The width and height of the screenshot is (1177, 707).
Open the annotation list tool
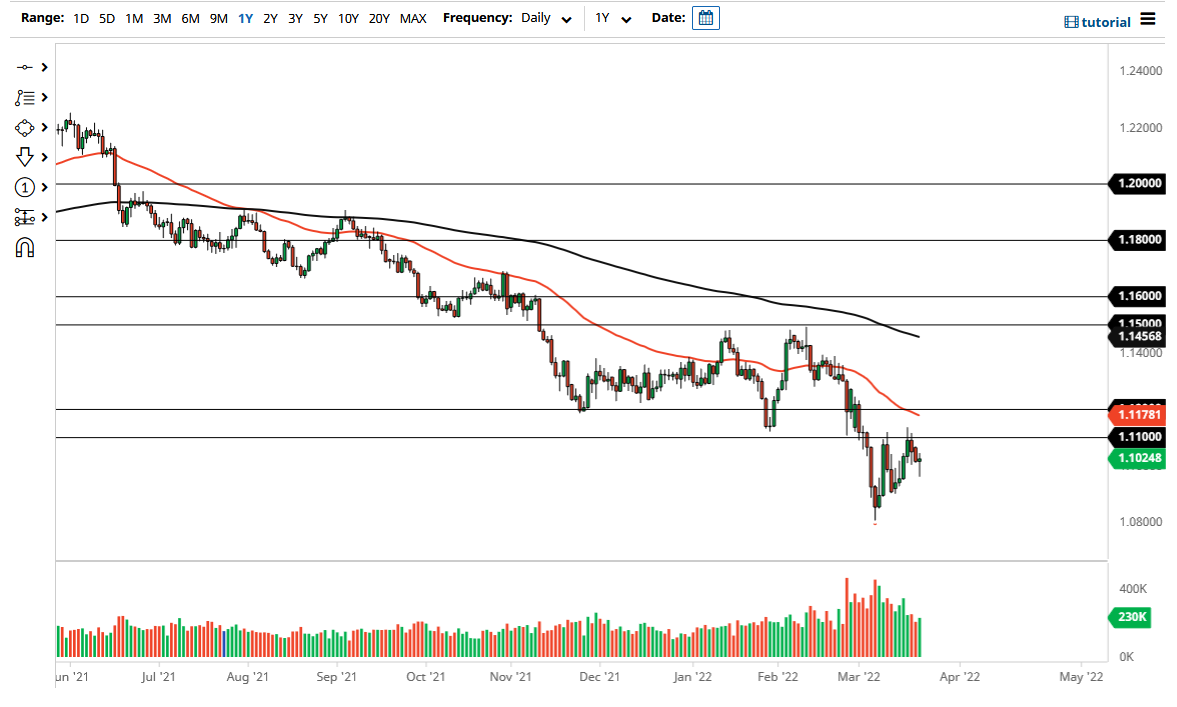pos(24,97)
